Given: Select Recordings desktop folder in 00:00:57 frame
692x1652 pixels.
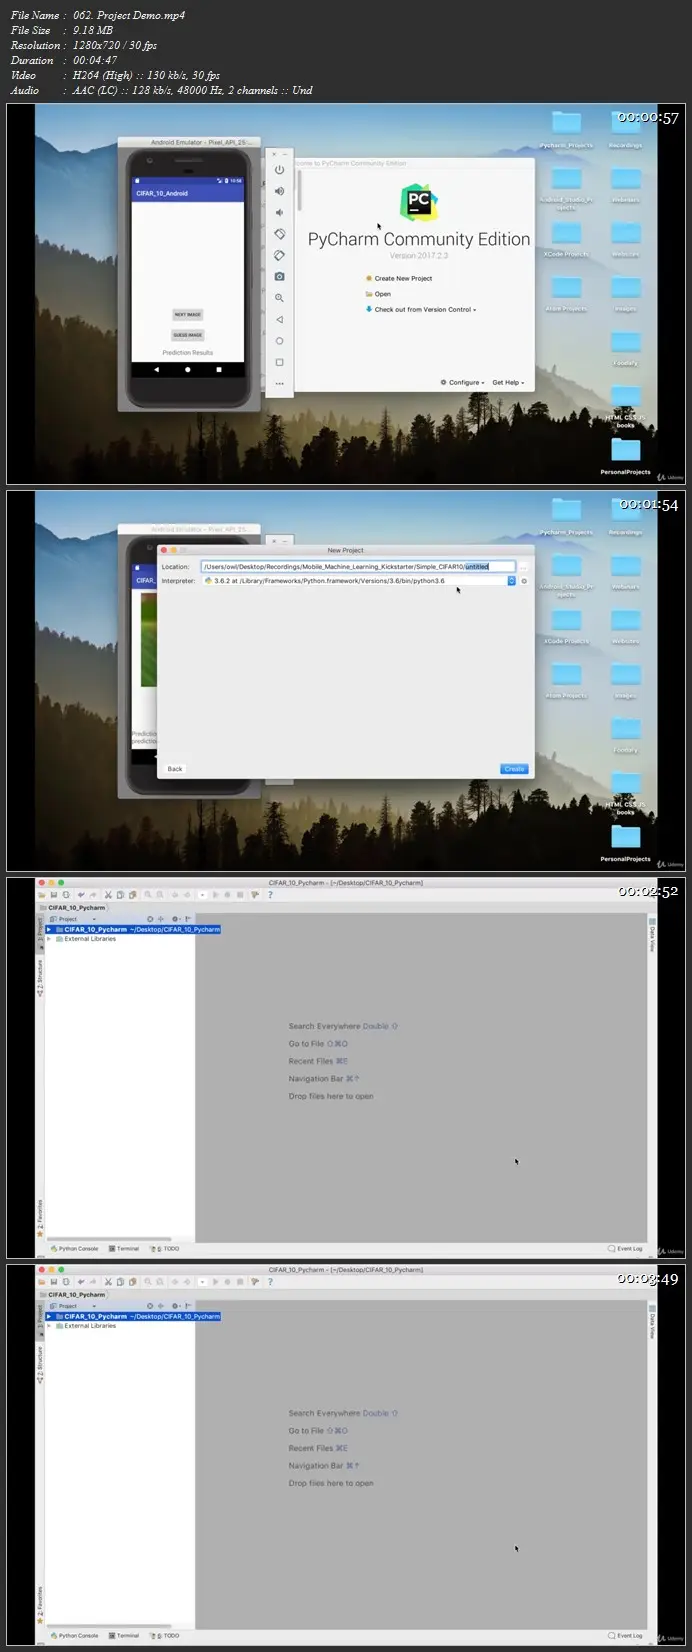Looking at the screenshot, I should tap(625, 129).
